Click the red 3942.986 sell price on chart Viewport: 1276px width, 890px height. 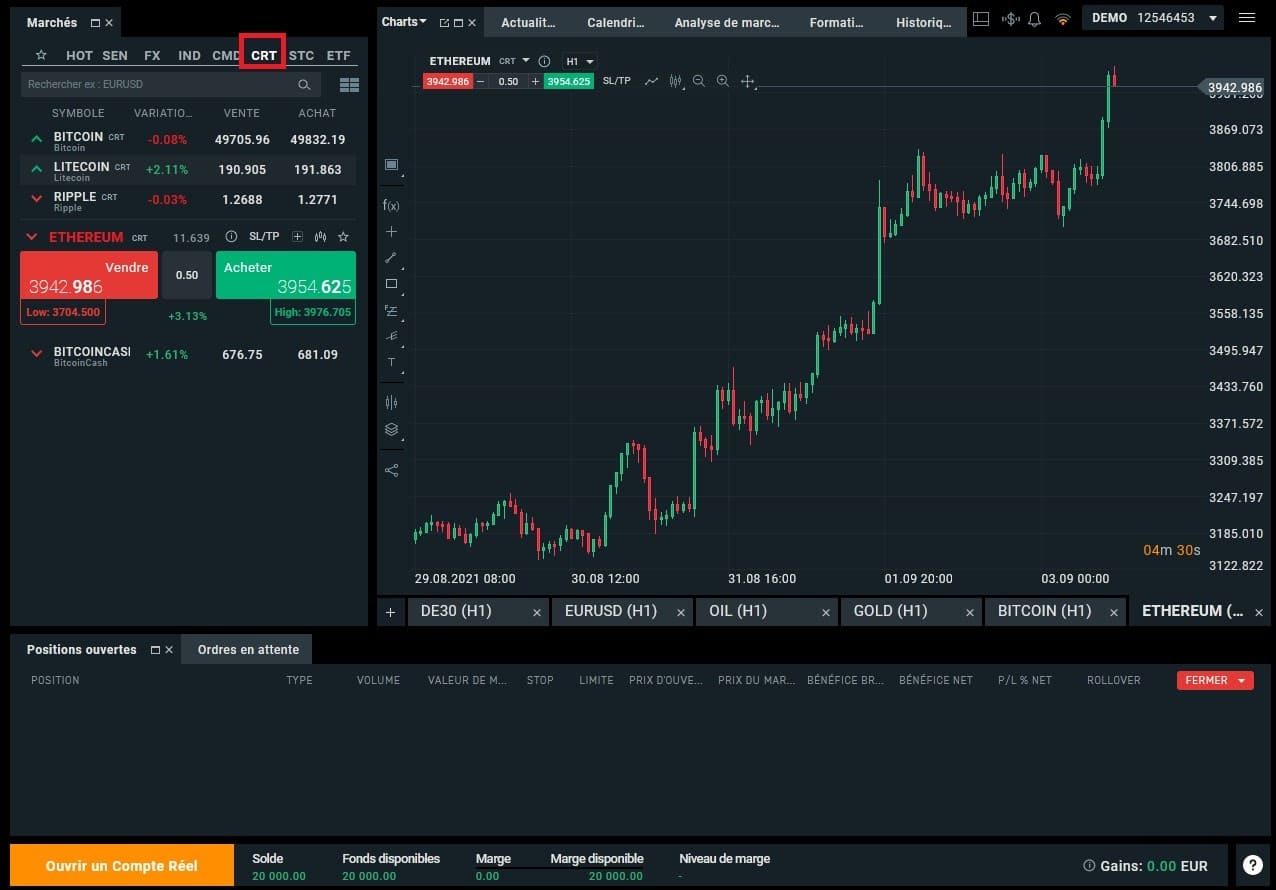448,81
